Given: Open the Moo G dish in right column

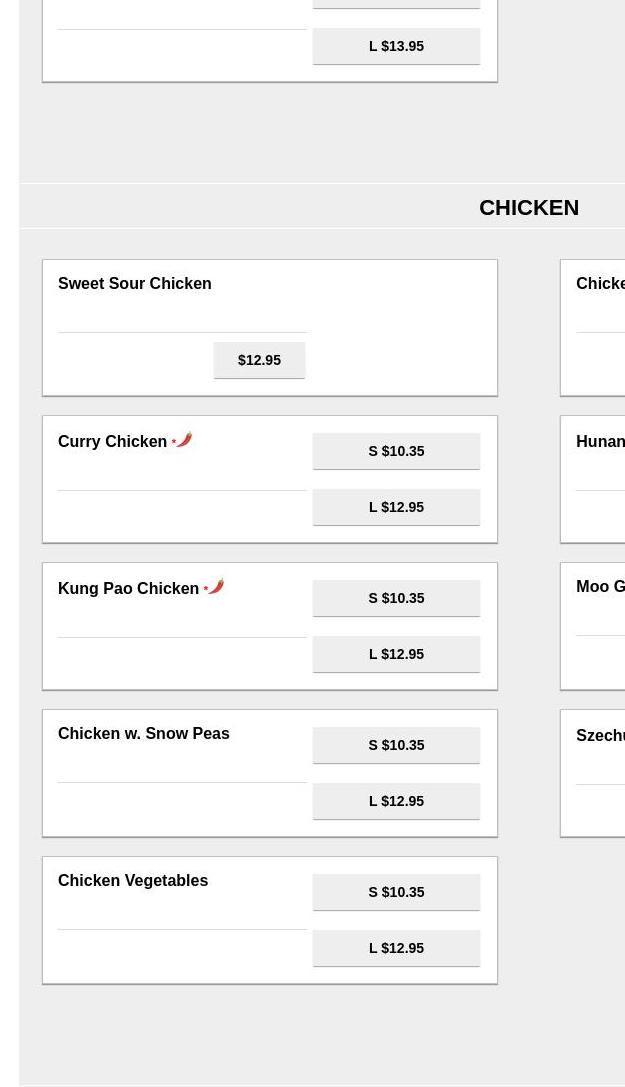Looking at the screenshot, I should (x=601, y=587).
